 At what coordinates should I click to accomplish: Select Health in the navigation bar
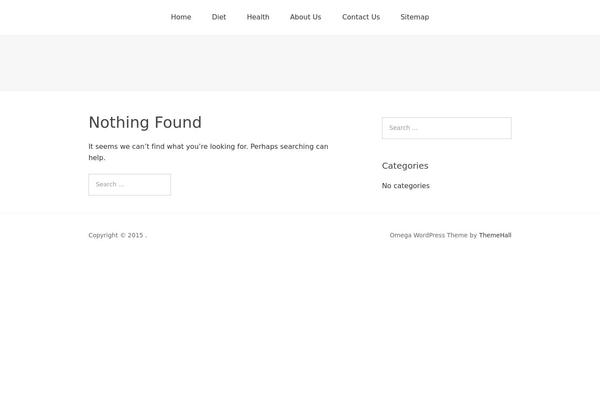[258, 17]
